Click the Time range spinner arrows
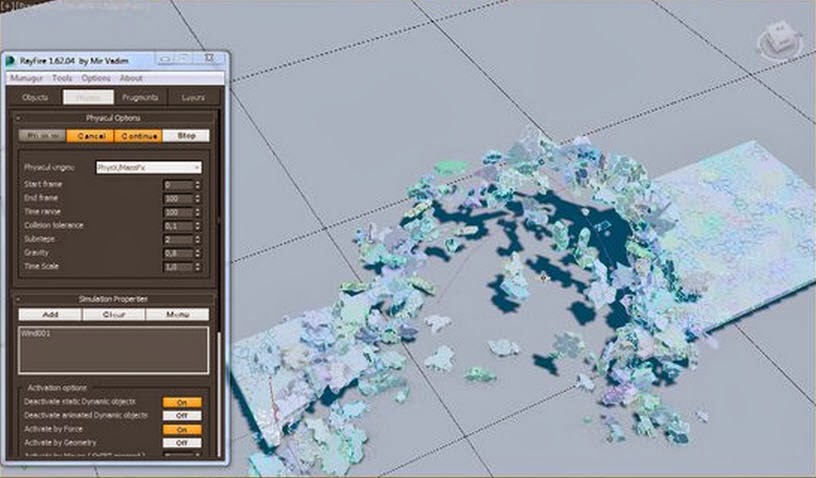Image resolution: width=816 pixels, height=478 pixels. [197, 212]
